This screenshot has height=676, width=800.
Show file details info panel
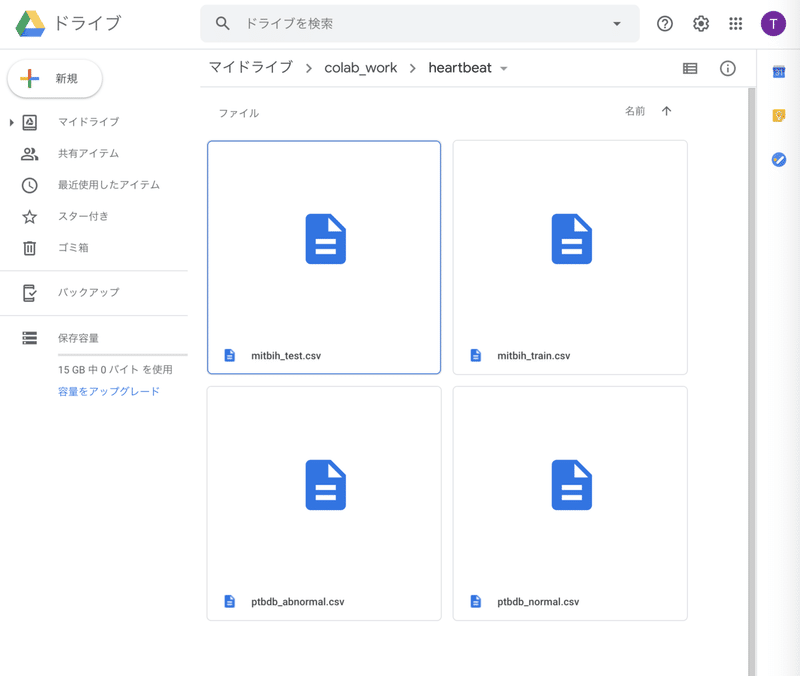(x=728, y=69)
